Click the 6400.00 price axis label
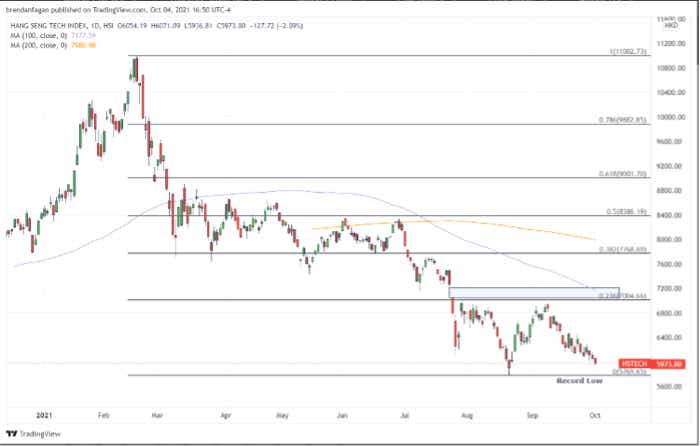Viewport: 700px width, 446px height. pyautogui.click(x=671, y=338)
